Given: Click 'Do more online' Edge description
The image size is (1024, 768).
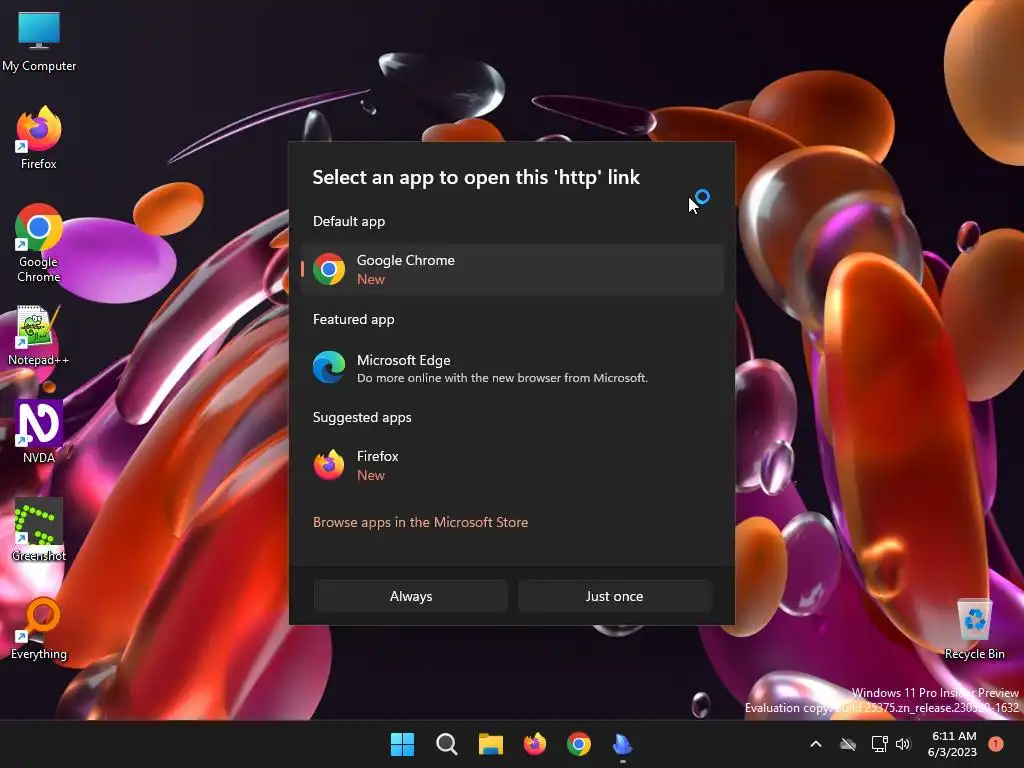Looking at the screenshot, I should 502,378.
